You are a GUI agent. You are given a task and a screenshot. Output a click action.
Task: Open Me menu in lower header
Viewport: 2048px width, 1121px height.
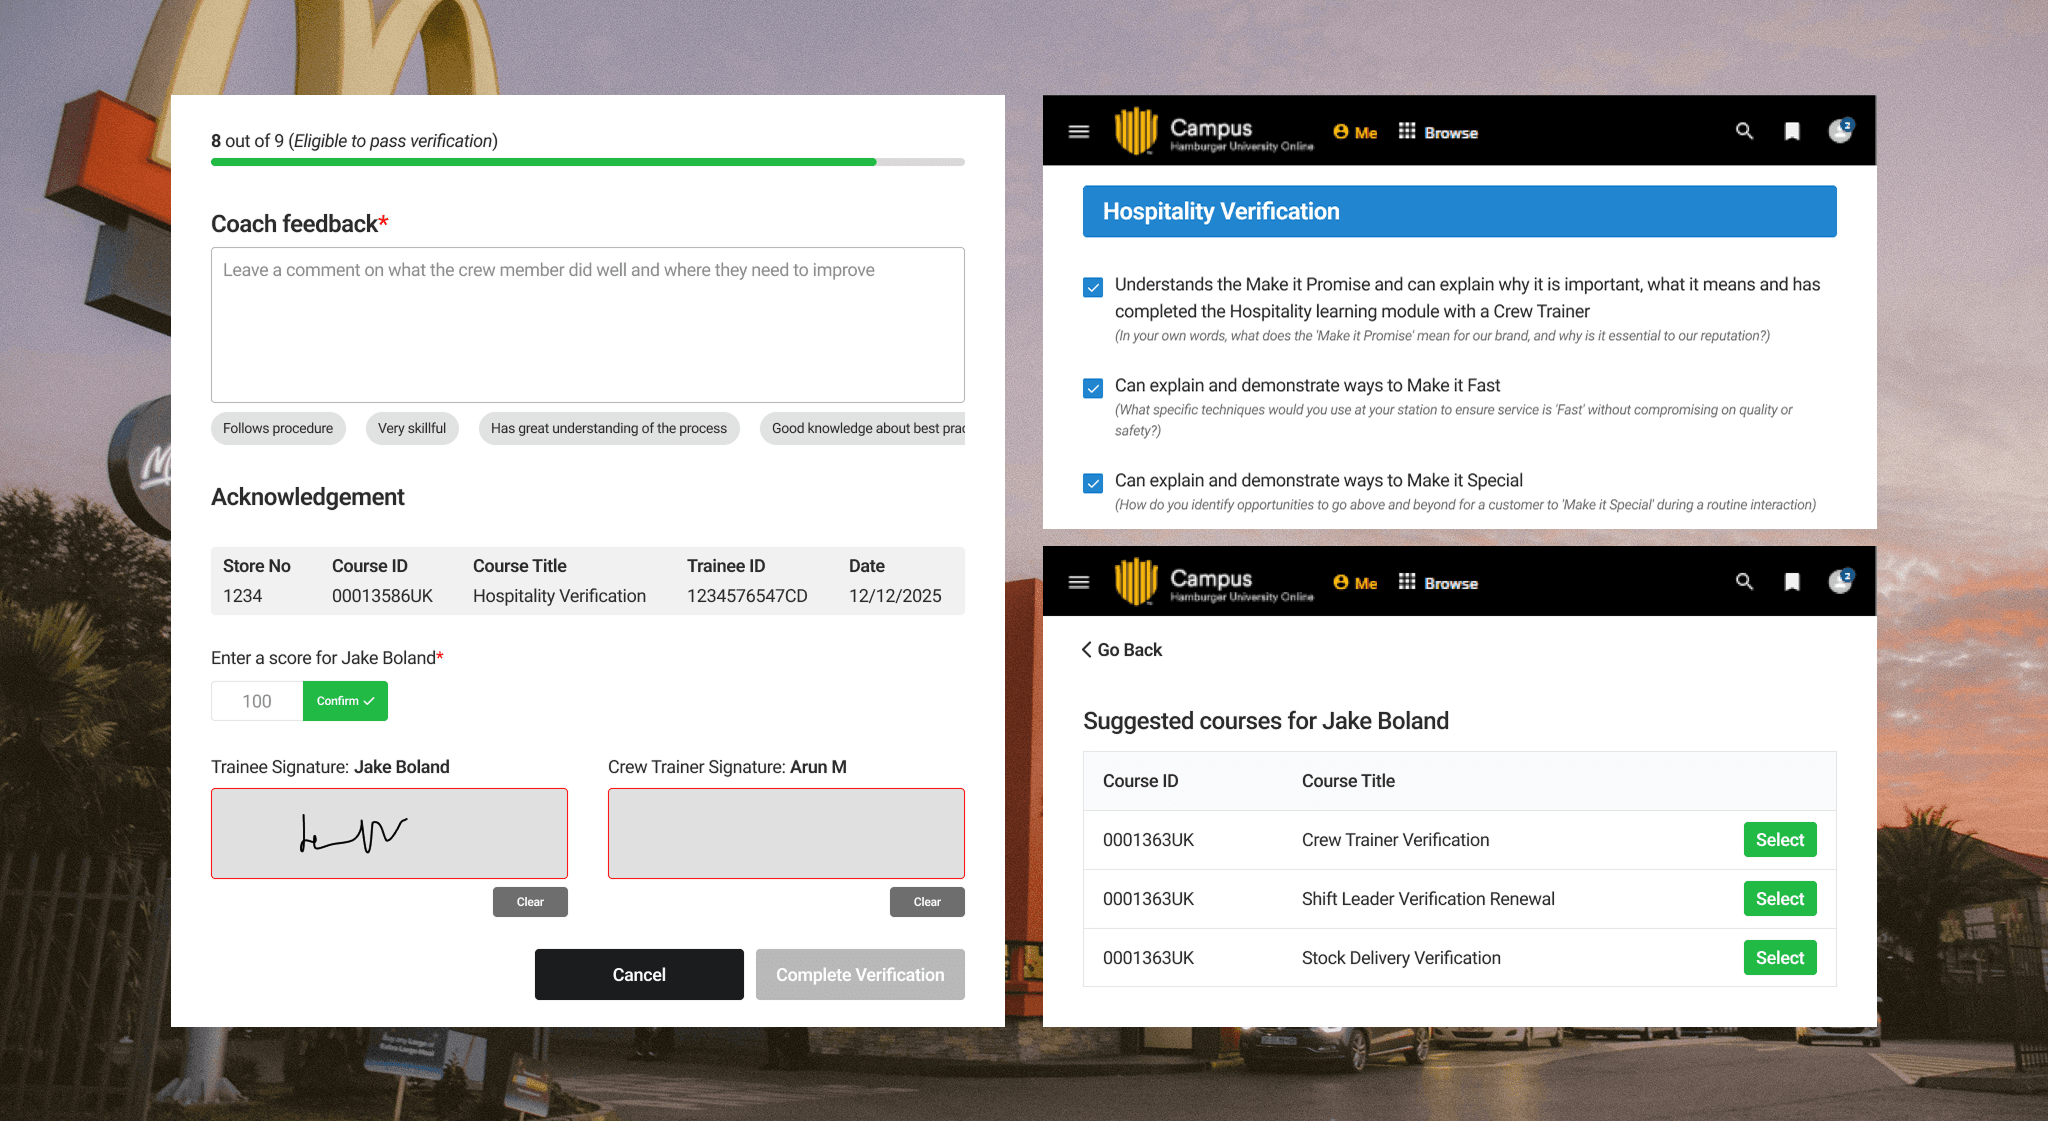point(1355,583)
